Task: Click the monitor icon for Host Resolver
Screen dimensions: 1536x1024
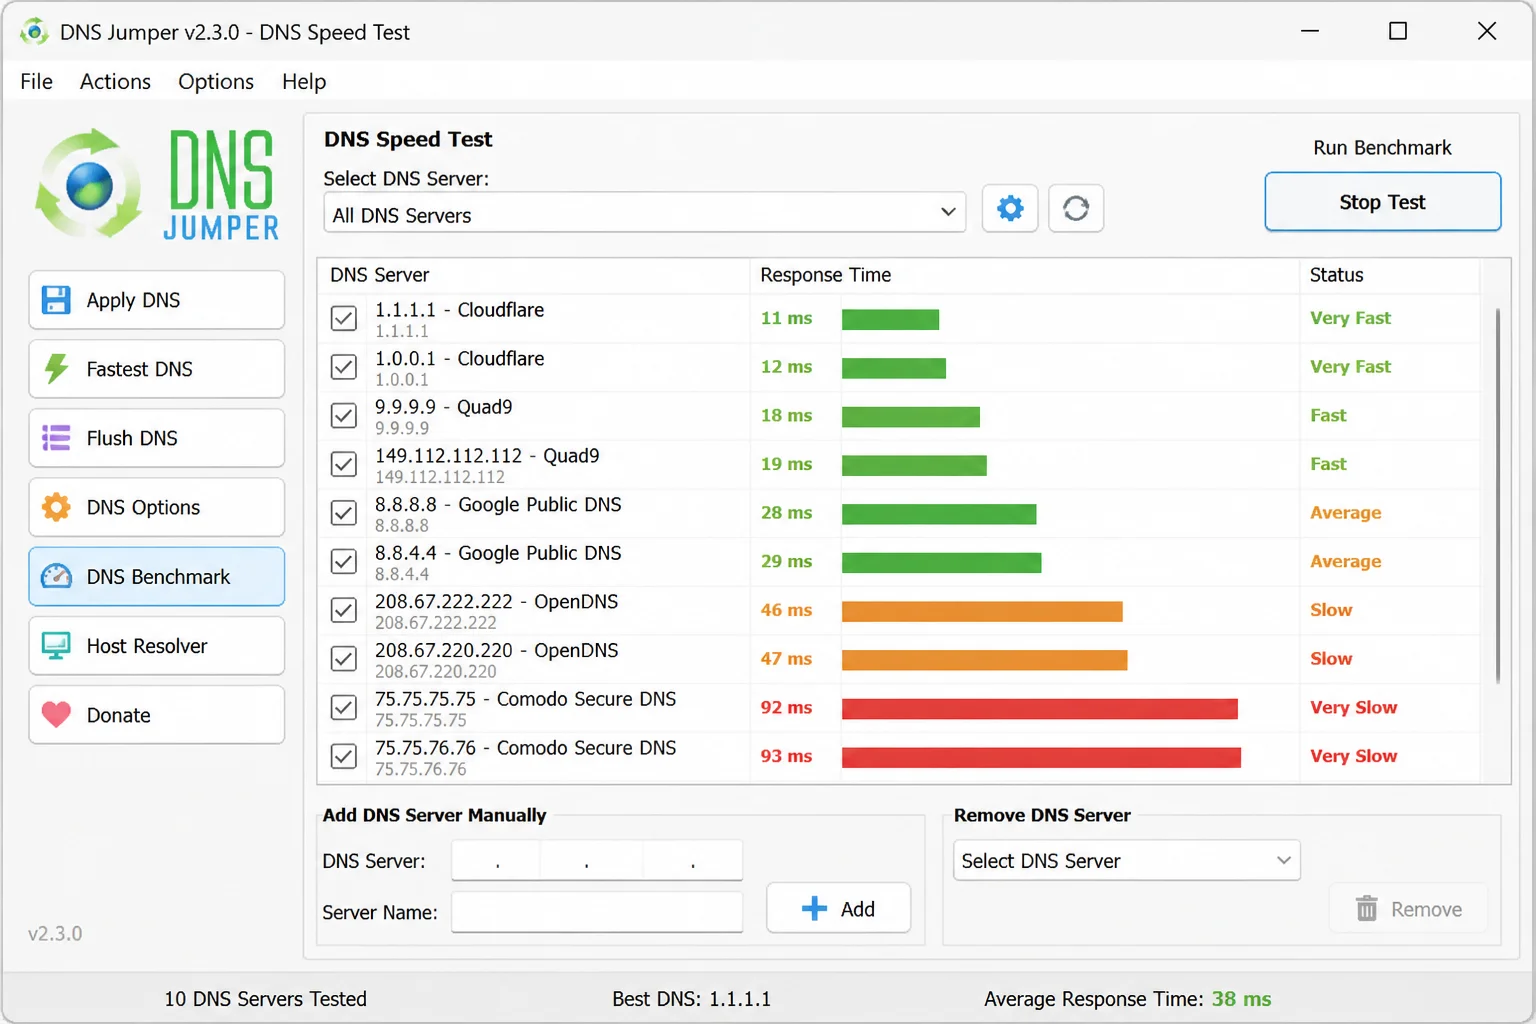Action: [x=56, y=646]
